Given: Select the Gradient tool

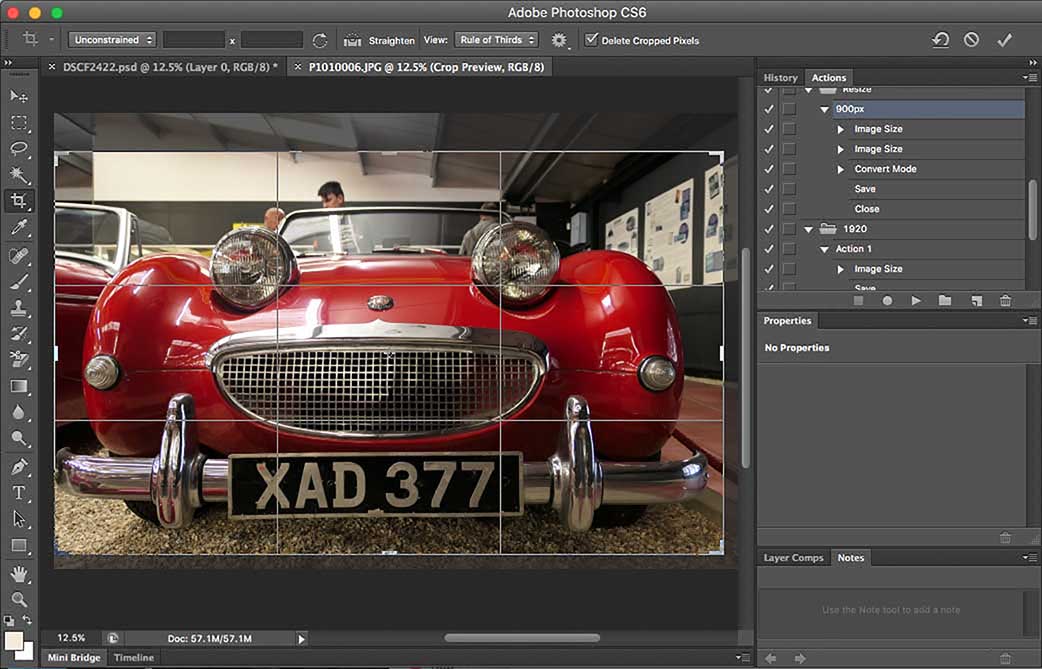Looking at the screenshot, I should click(19, 386).
